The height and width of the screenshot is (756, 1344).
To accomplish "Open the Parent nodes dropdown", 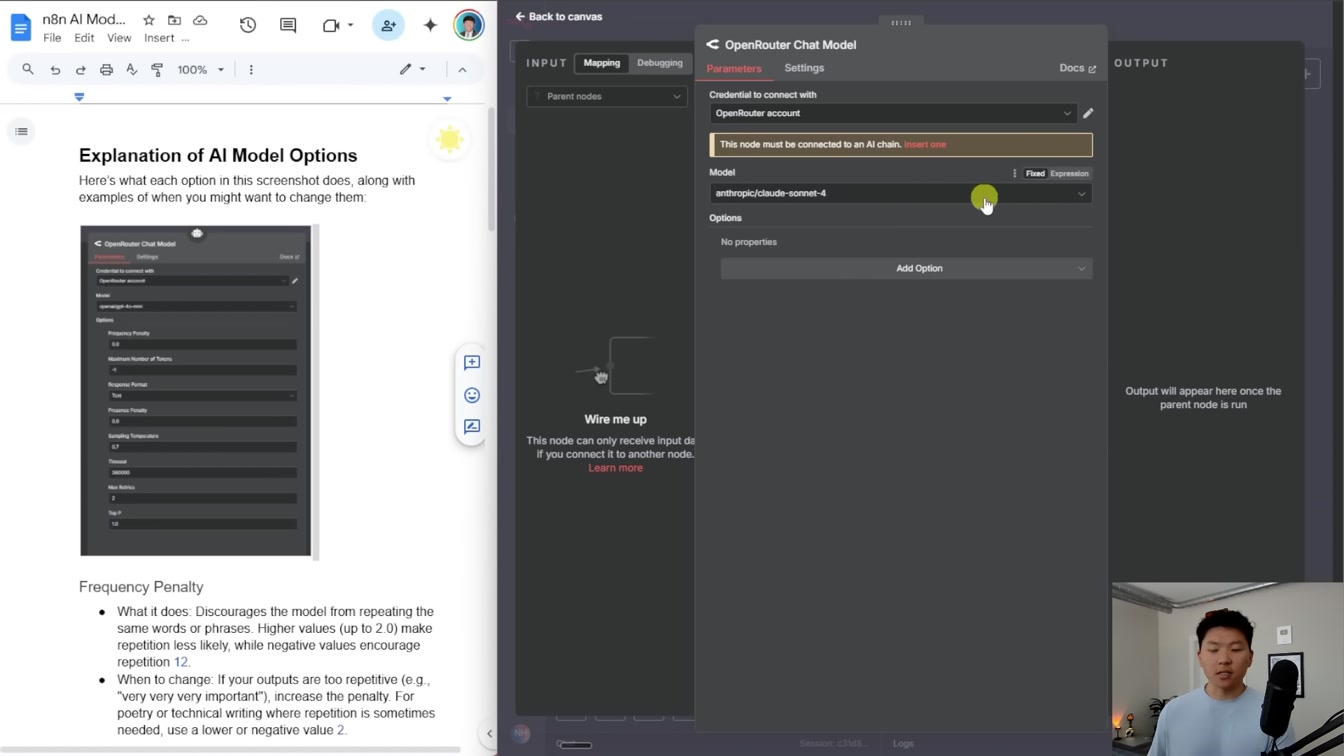I will (x=608, y=96).
